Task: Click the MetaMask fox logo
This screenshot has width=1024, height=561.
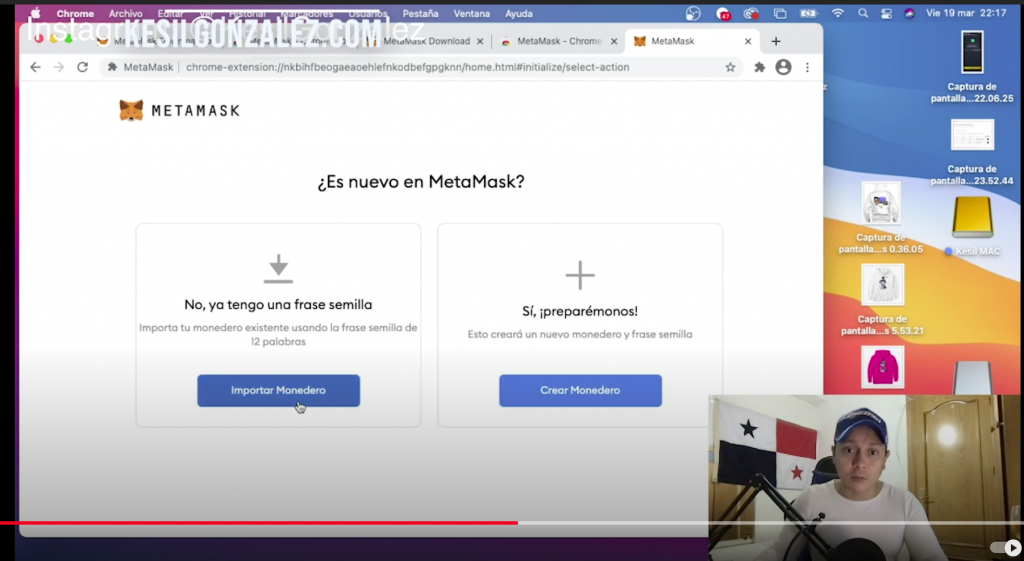Action: tap(131, 110)
